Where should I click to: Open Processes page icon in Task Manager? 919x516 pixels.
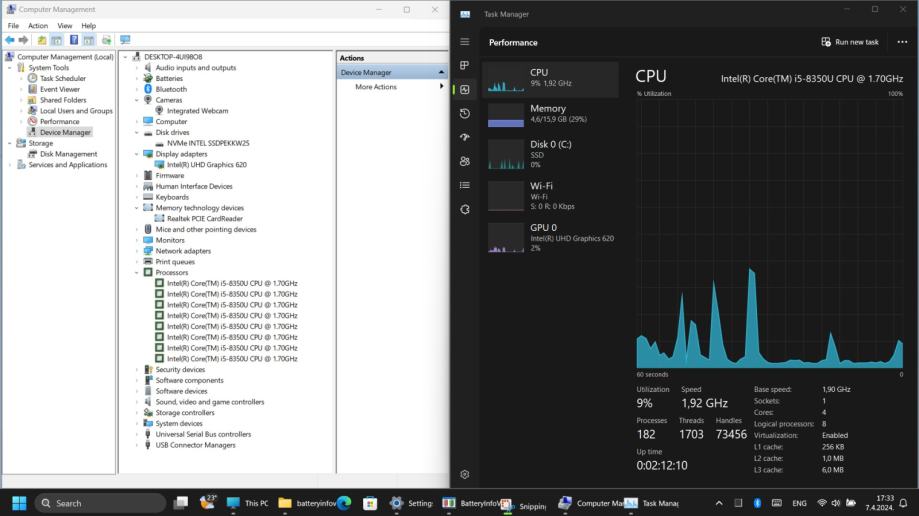(x=465, y=65)
